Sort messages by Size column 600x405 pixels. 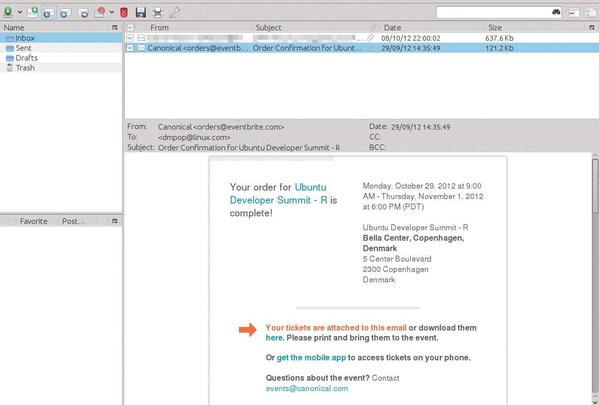pyautogui.click(x=495, y=28)
